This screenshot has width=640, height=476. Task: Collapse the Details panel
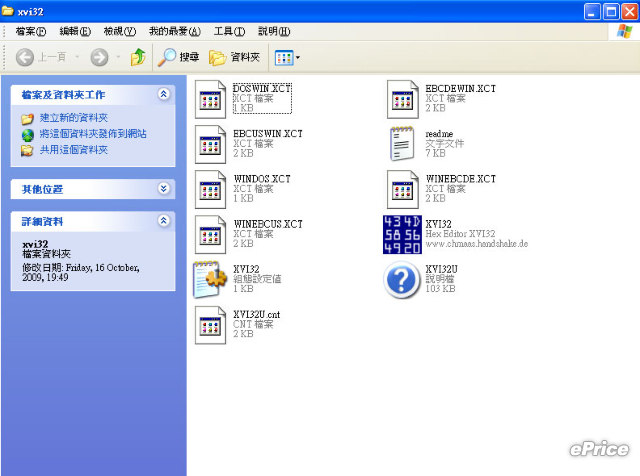tap(164, 220)
